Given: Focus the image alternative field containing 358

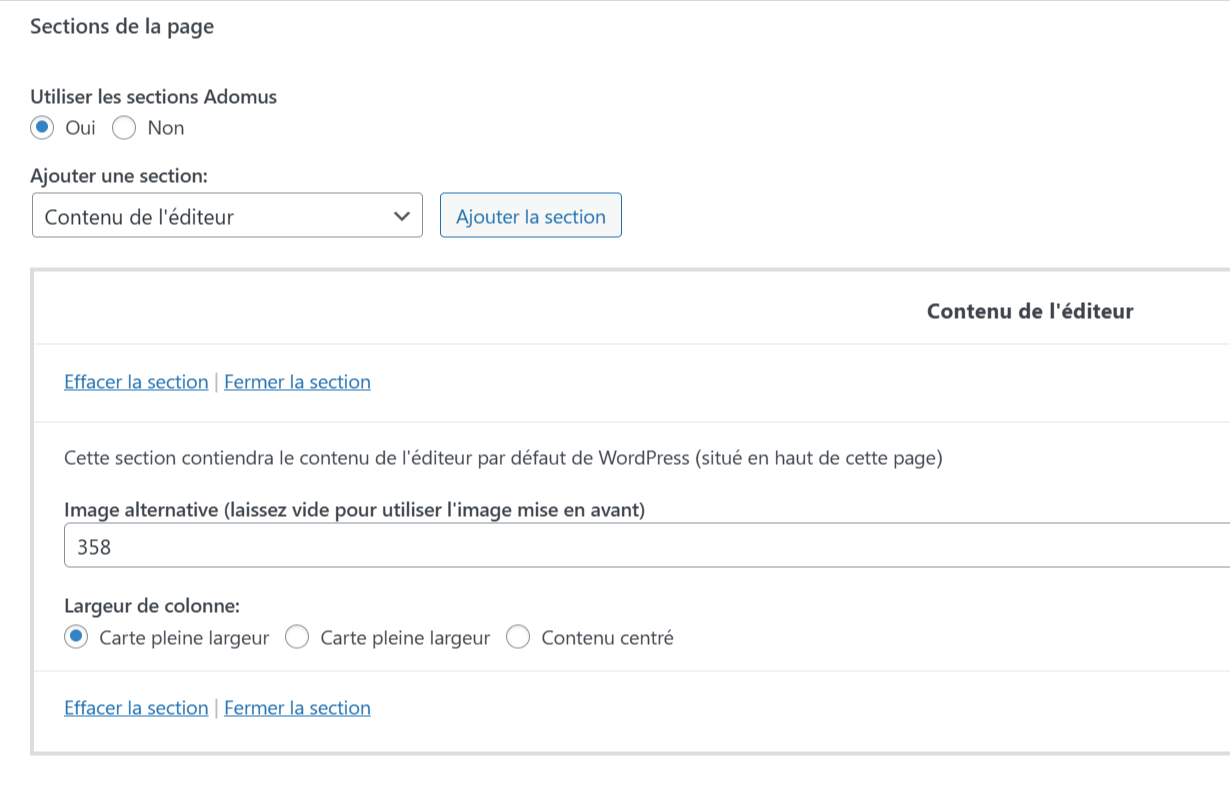Looking at the screenshot, I should [640, 548].
